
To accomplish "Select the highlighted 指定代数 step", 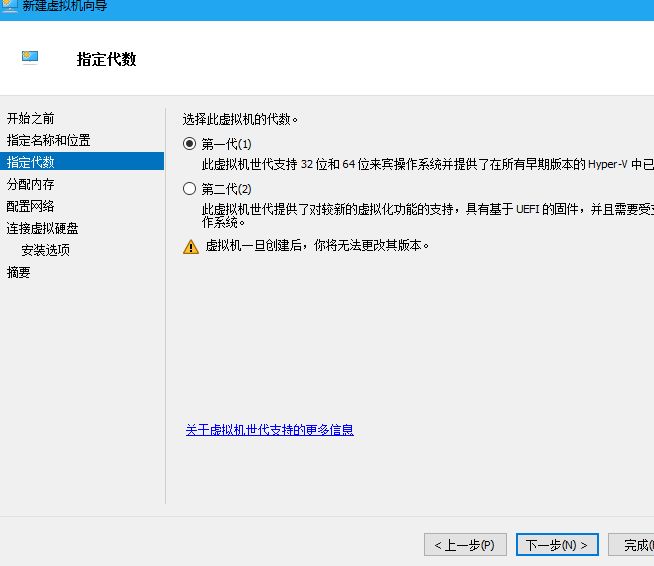I will (82, 162).
